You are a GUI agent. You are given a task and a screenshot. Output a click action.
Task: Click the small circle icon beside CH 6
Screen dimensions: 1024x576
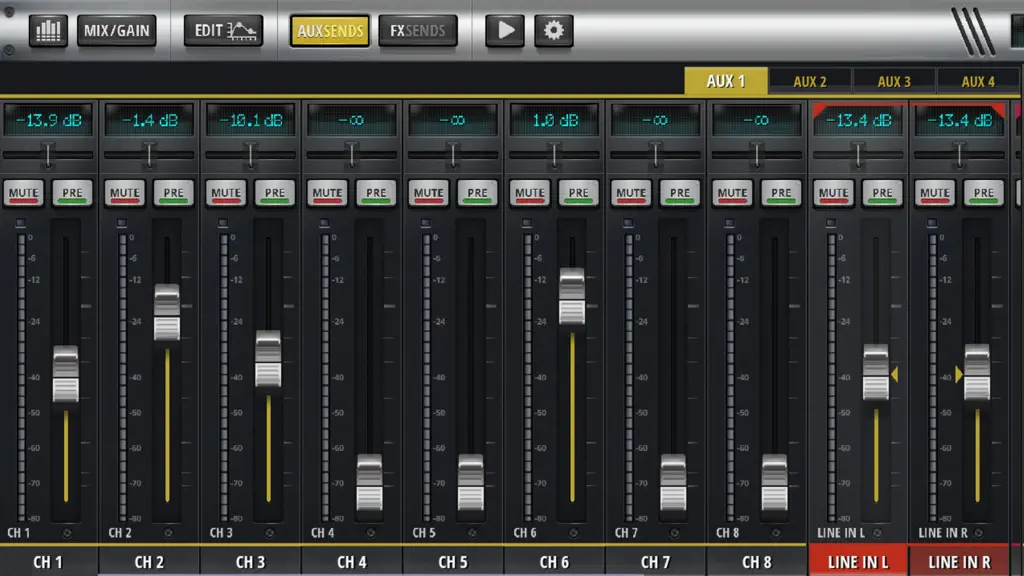click(x=573, y=534)
